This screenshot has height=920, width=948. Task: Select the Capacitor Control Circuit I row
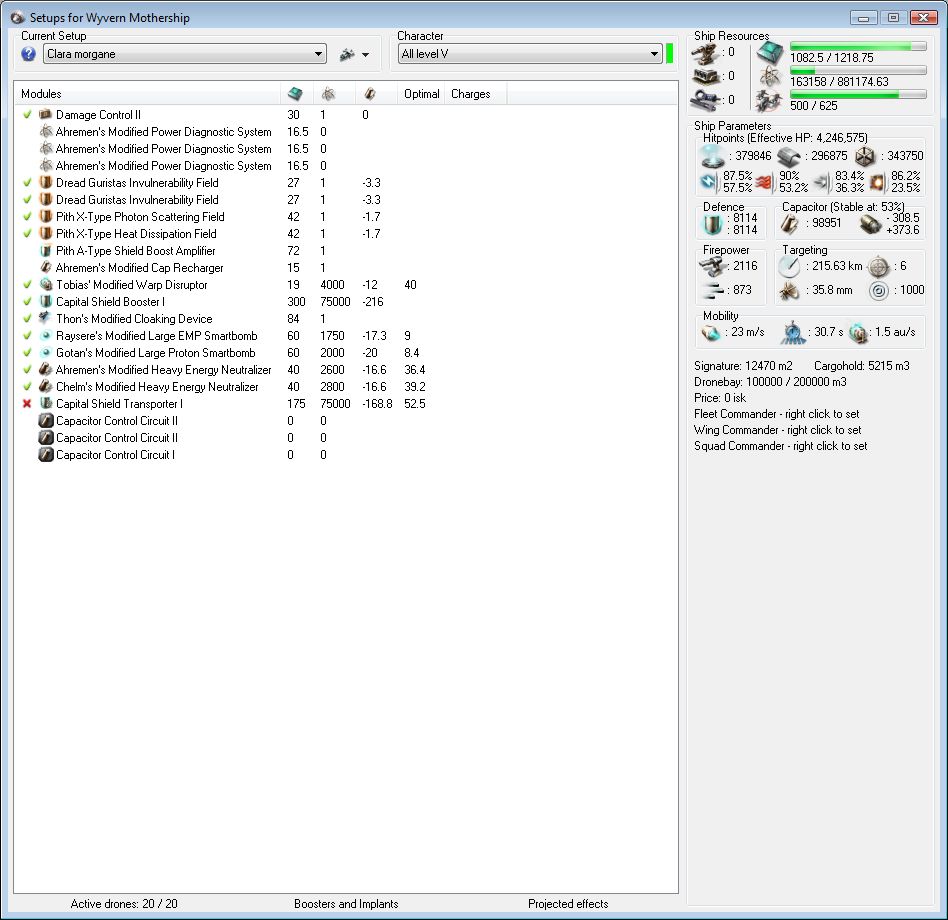346,455
